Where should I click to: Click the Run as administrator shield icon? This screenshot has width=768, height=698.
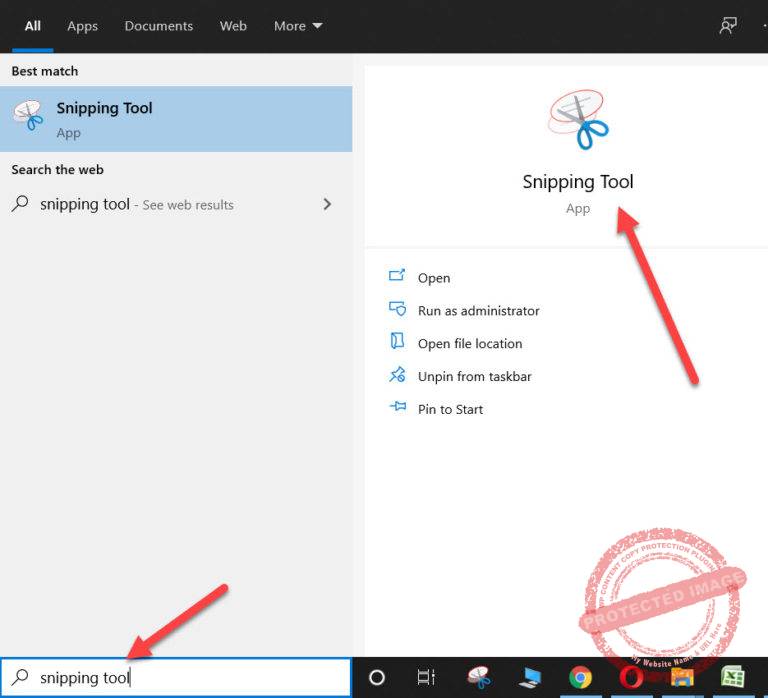[397, 309]
